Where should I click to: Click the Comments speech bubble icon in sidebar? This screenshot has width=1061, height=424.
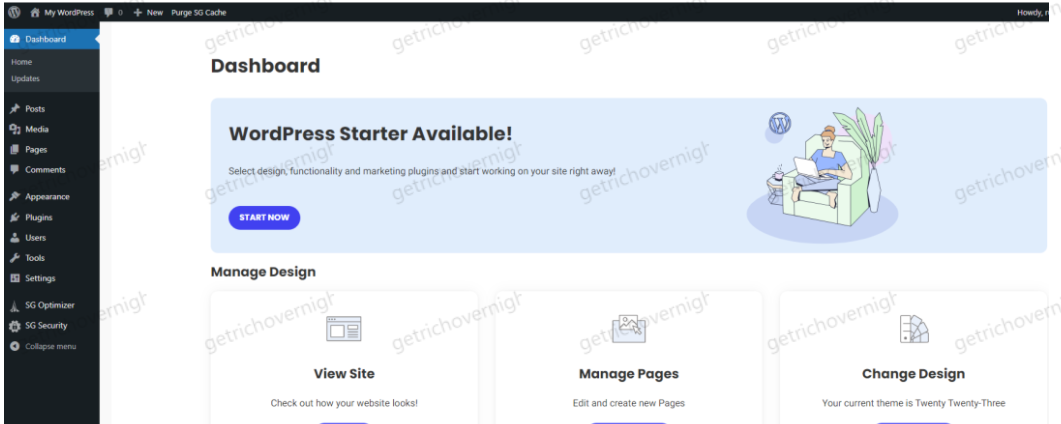point(15,170)
